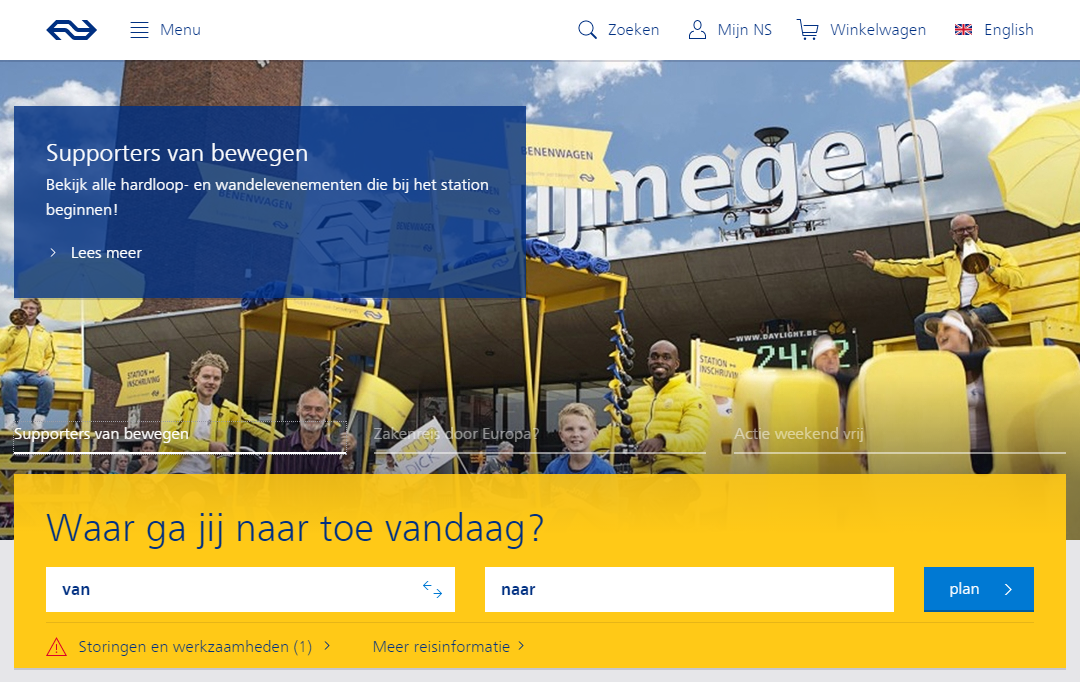The image size is (1080, 682).
Task: Swap van and naar stations arrows
Action: tap(433, 589)
